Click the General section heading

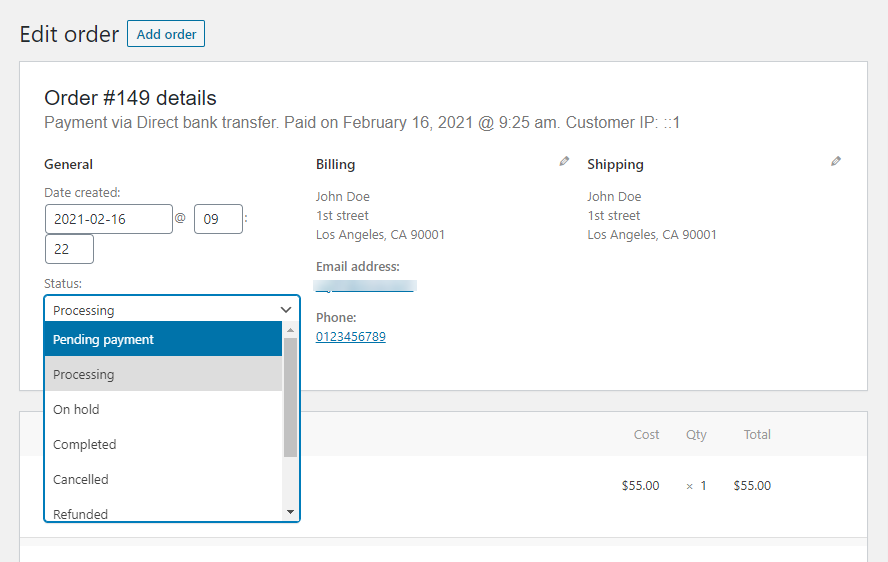click(x=68, y=164)
